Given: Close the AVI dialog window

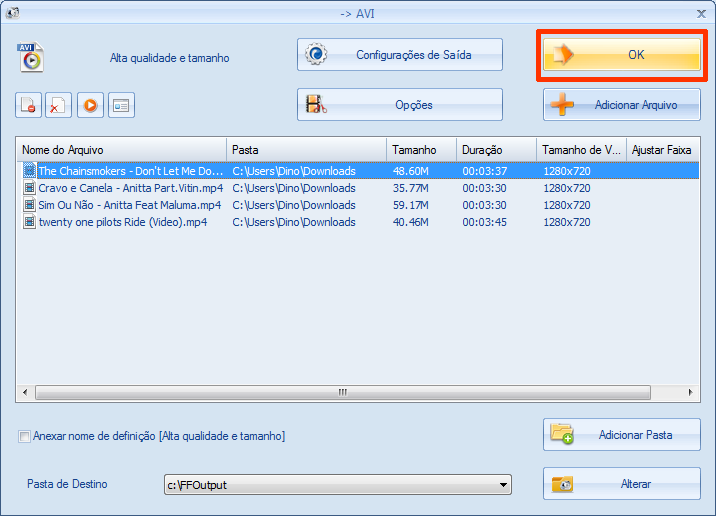Looking at the screenshot, I should point(701,14).
